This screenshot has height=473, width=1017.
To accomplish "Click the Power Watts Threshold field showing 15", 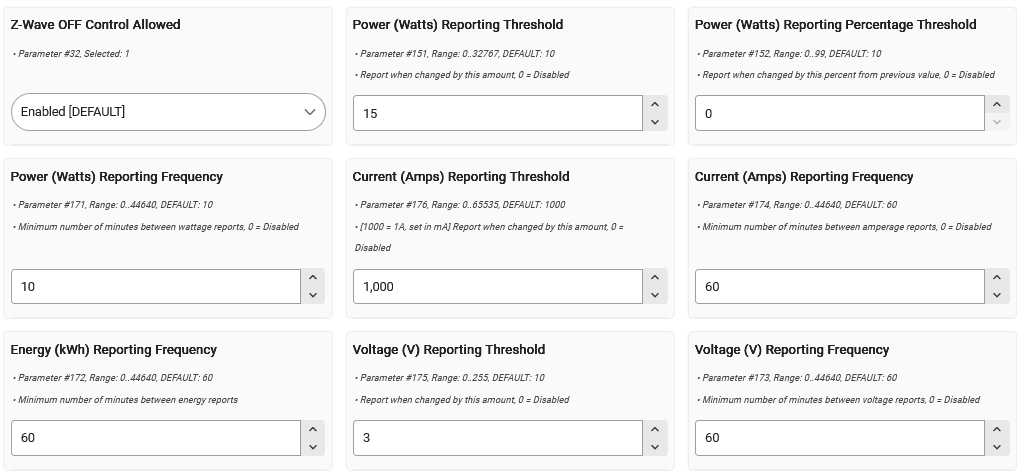I will click(497, 113).
